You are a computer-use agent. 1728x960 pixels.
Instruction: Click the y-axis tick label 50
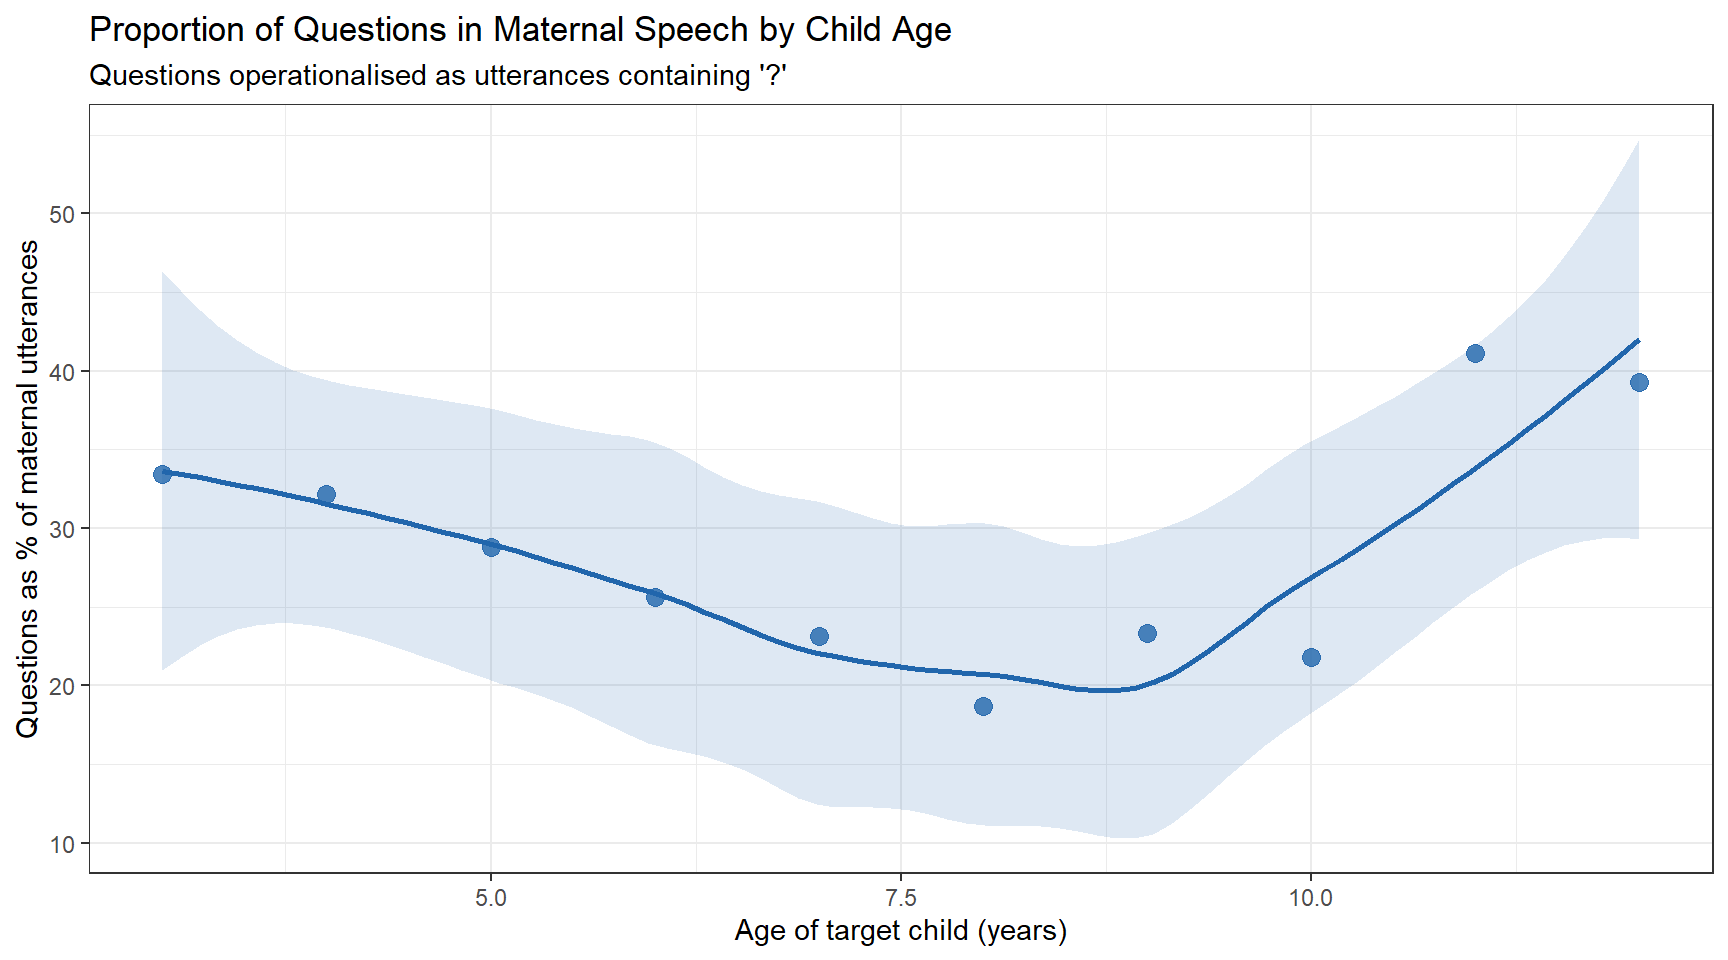(62, 214)
